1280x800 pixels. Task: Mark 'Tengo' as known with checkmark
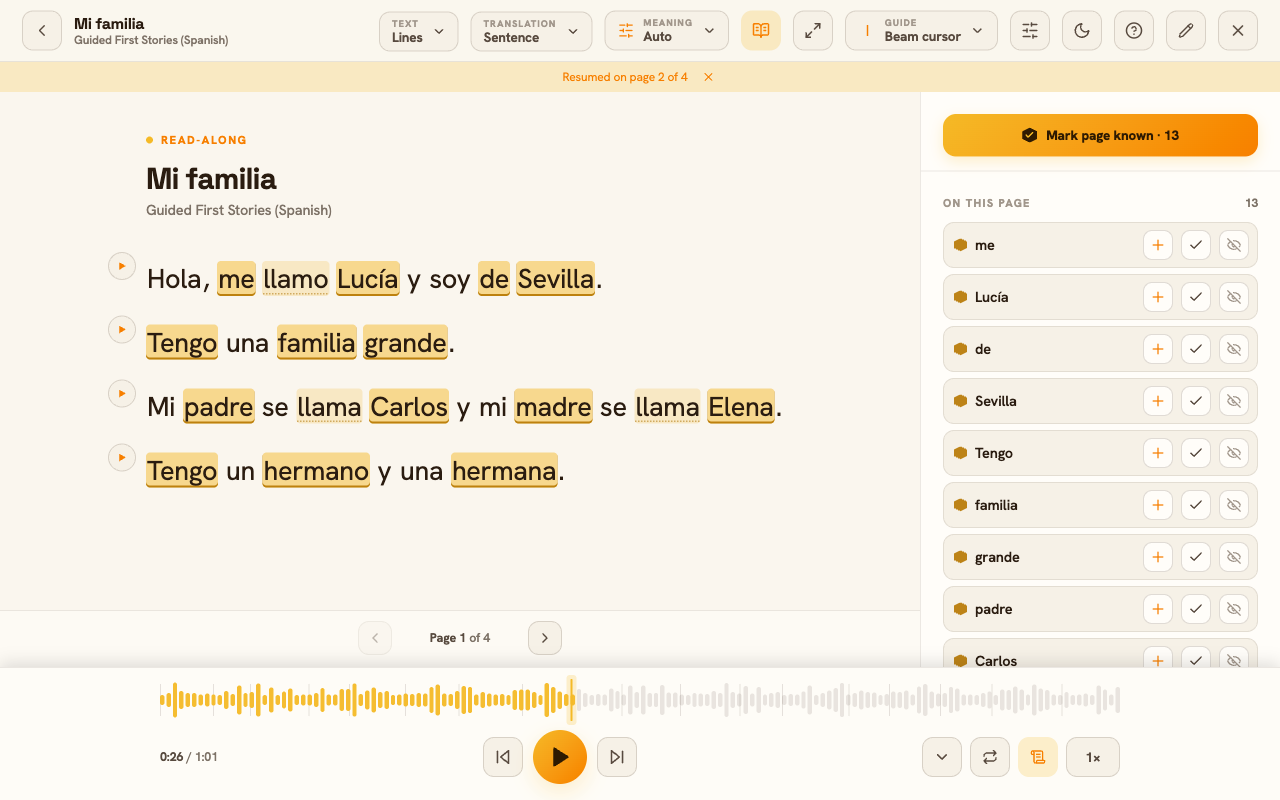click(x=1196, y=453)
